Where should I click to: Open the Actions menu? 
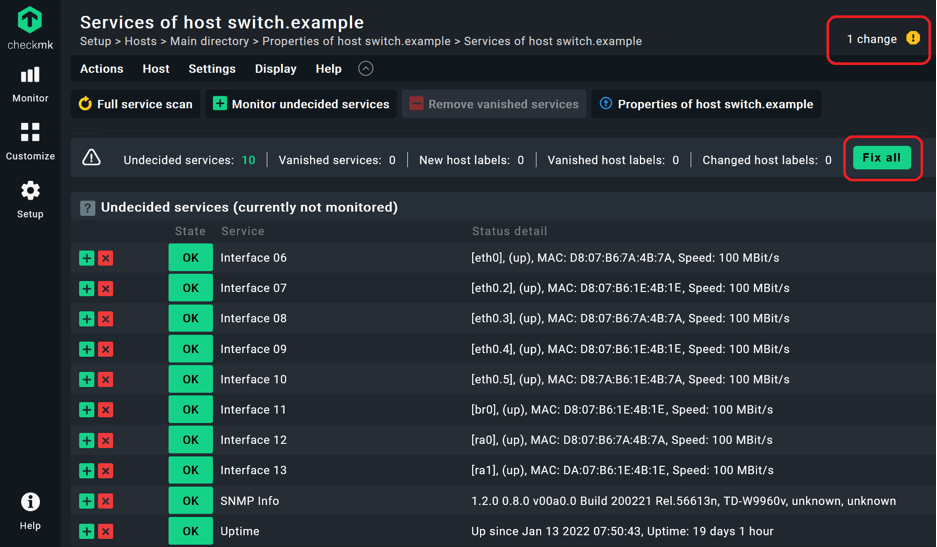(101, 69)
